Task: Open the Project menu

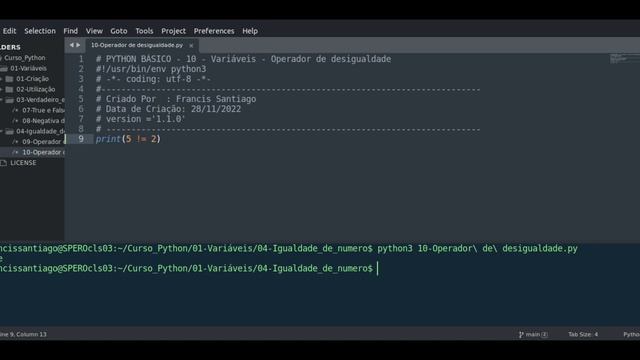Action: (x=173, y=31)
